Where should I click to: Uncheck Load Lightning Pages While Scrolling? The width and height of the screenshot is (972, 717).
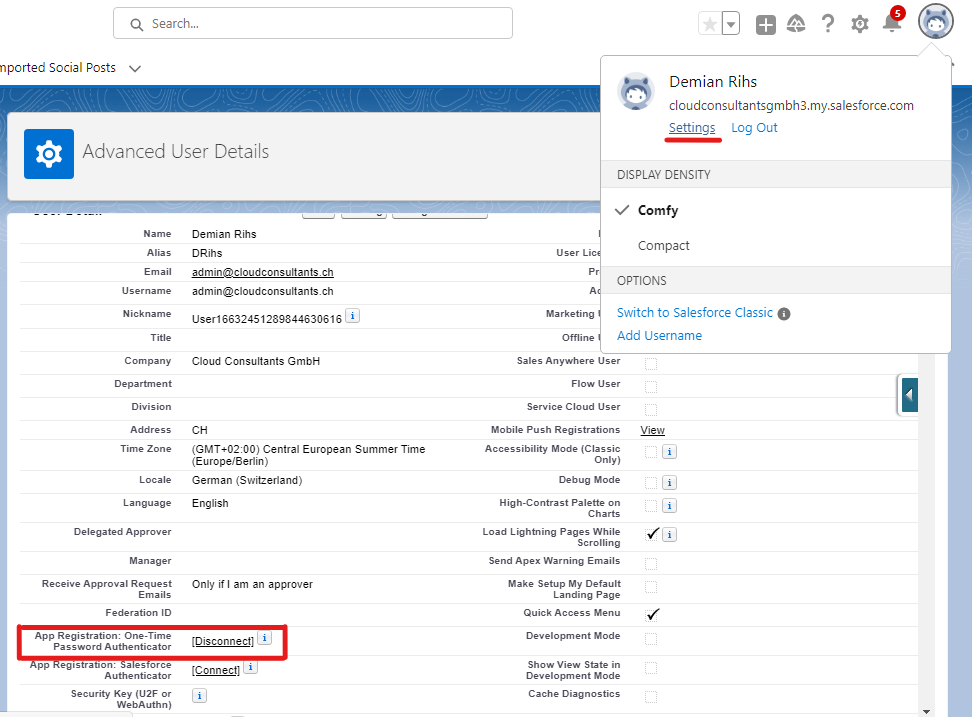(652, 534)
